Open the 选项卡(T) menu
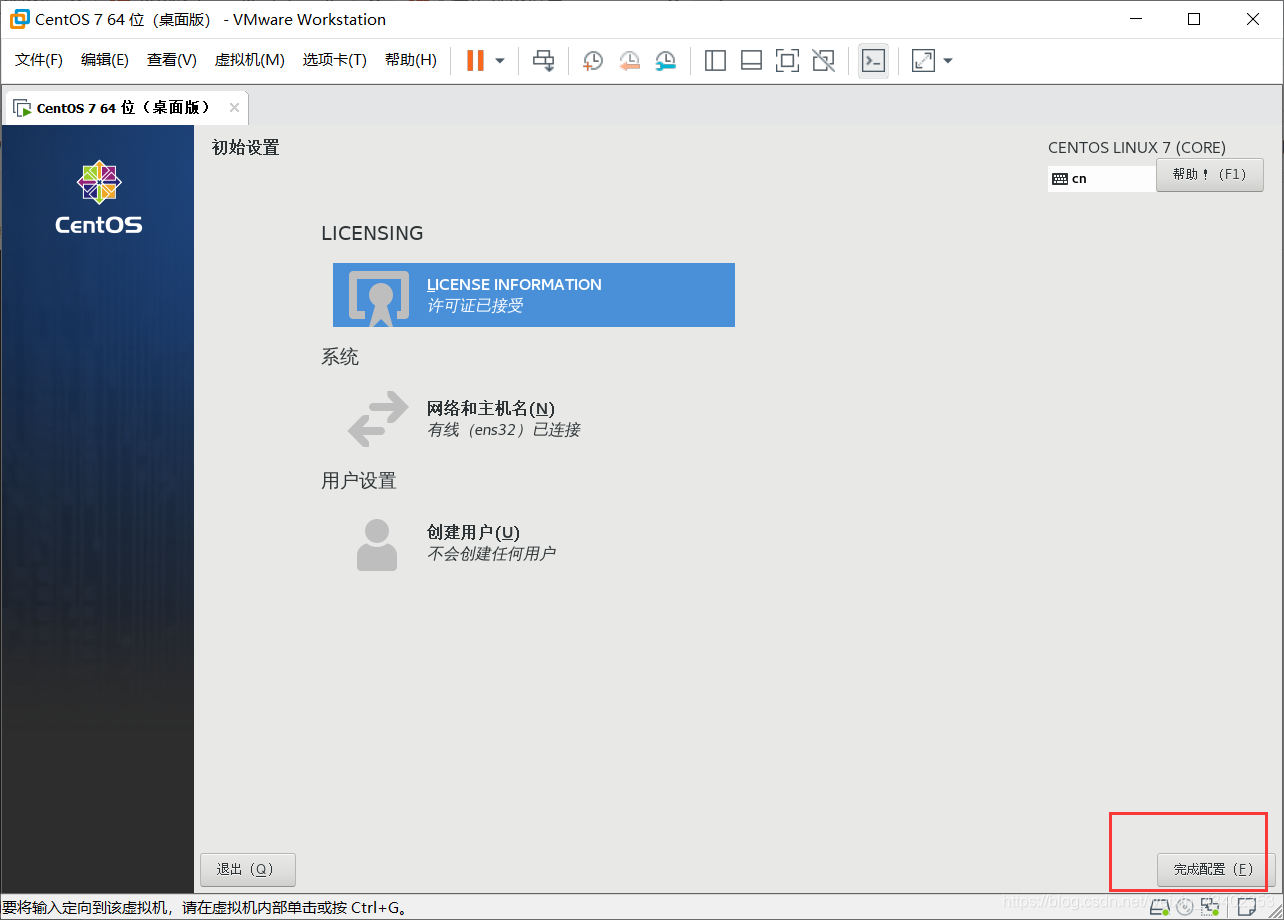 [x=334, y=60]
